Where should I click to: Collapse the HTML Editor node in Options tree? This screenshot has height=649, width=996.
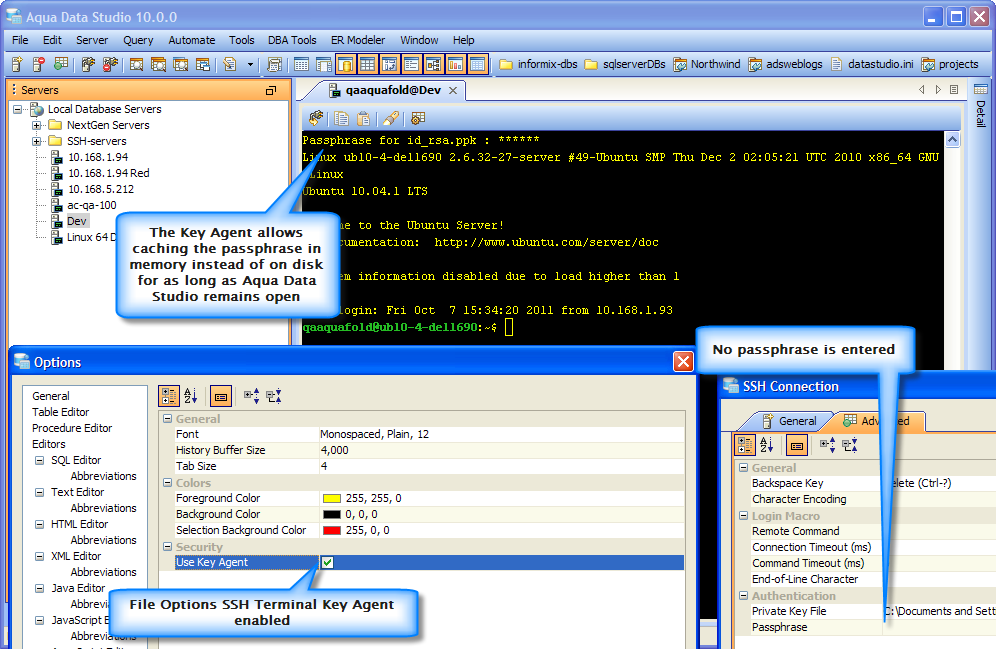pyautogui.click(x=39, y=525)
